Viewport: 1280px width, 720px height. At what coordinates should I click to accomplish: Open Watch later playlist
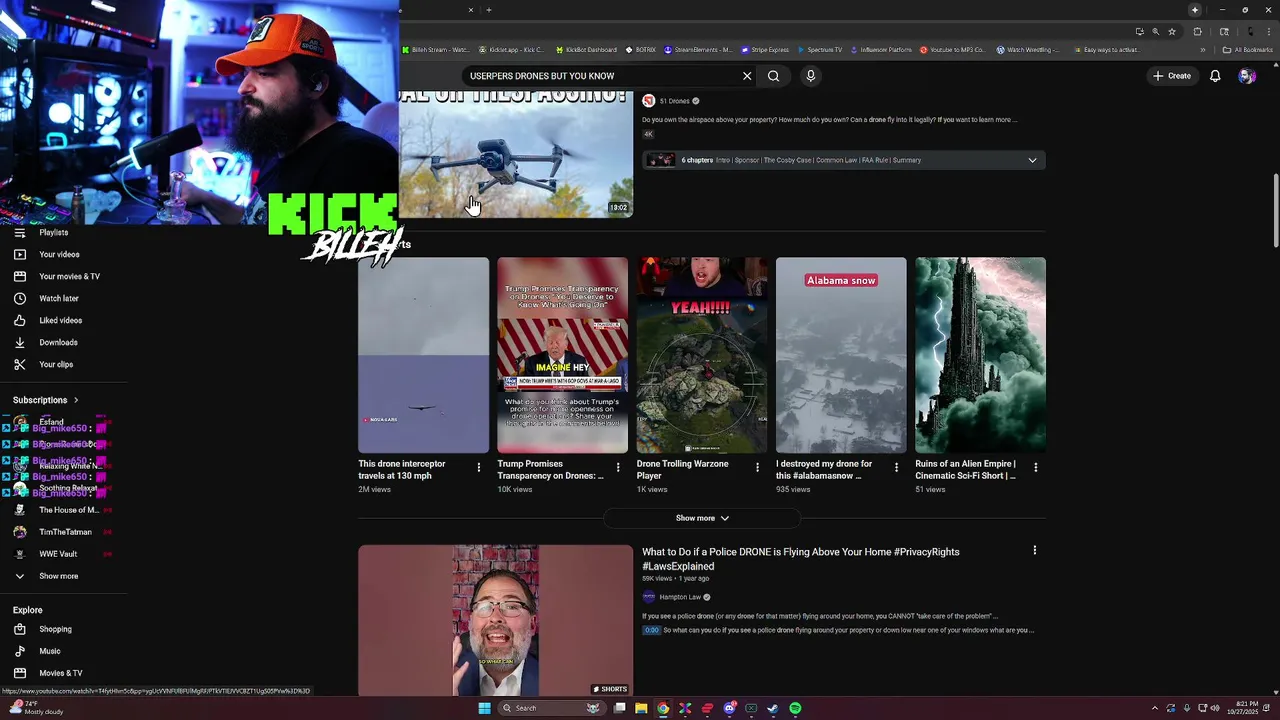(x=58, y=298)
